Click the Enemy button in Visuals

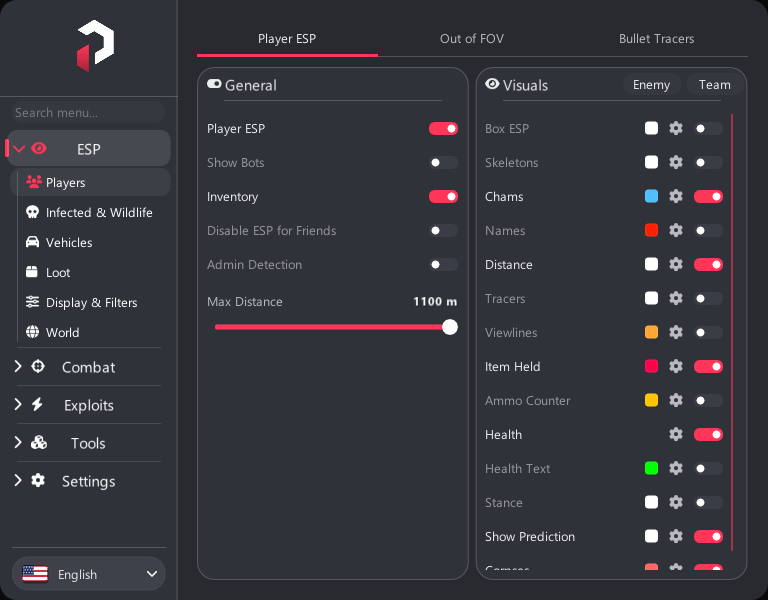click(x=651, y=85)
